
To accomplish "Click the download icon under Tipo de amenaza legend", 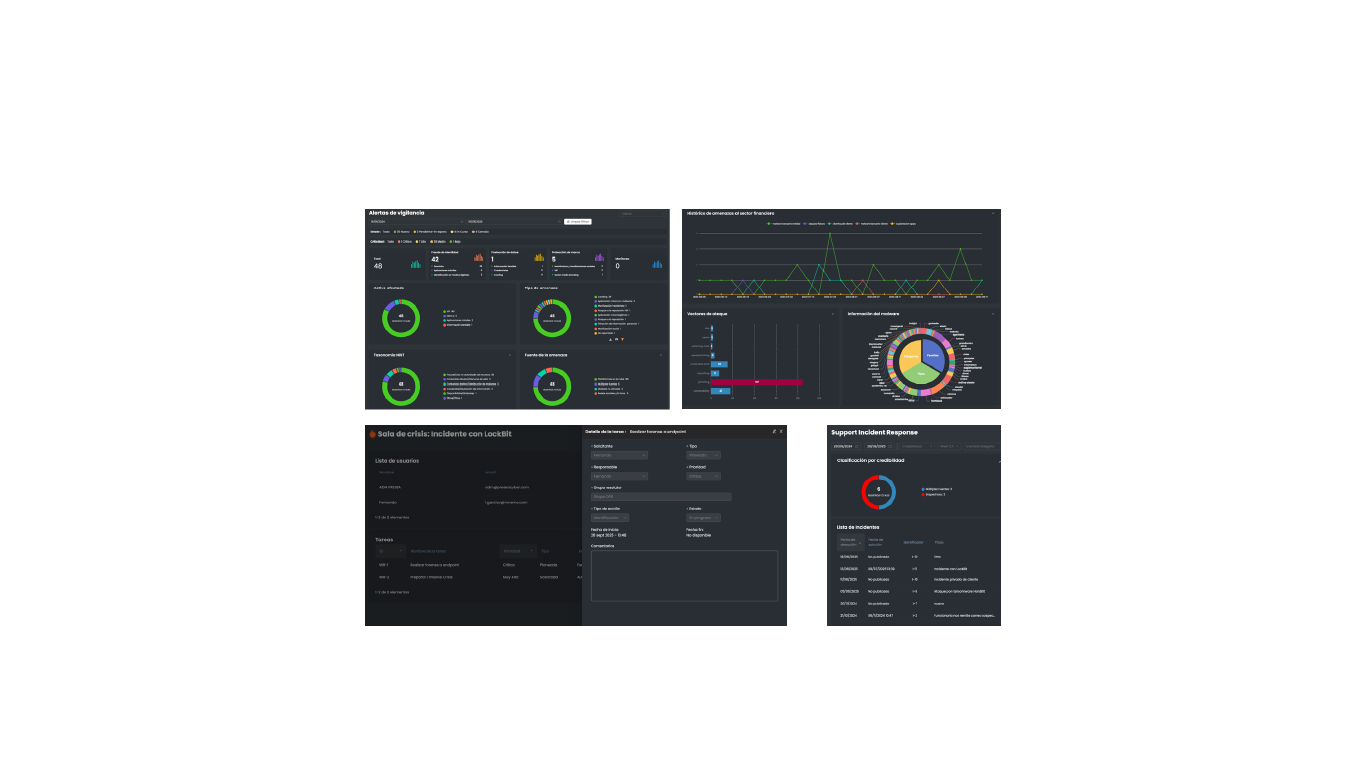I will coord(610,339).
